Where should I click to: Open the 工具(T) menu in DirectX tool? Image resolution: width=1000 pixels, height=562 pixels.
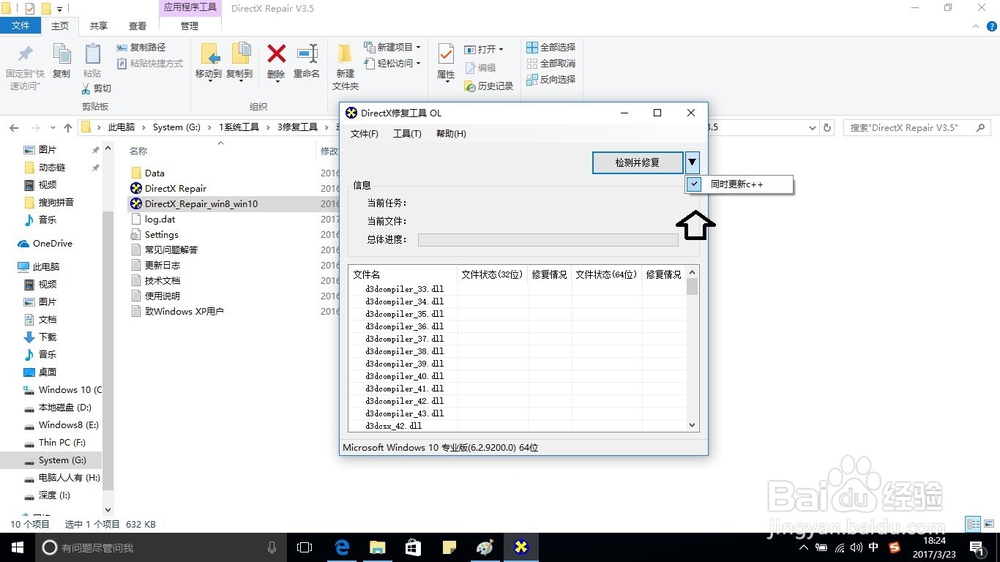(407, 133)
